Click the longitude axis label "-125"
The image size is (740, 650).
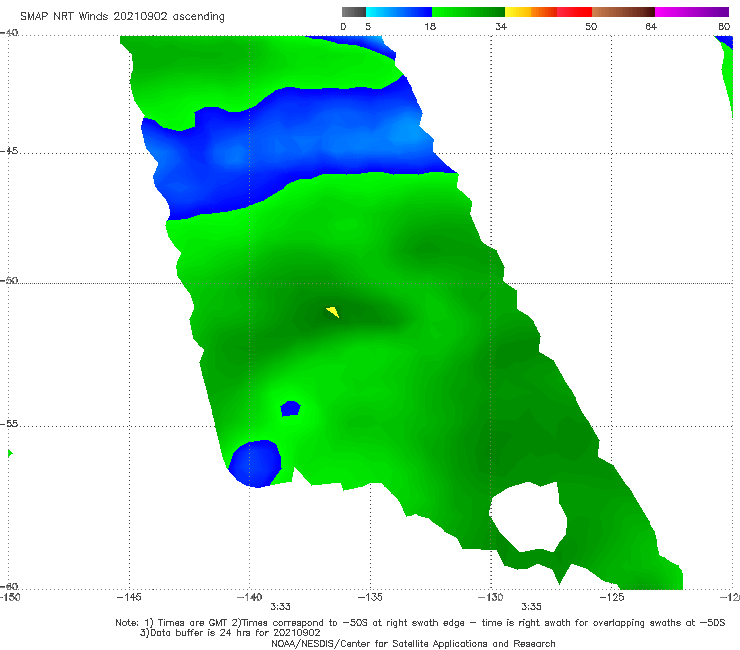pyautogui.click(x=612, y=597)
